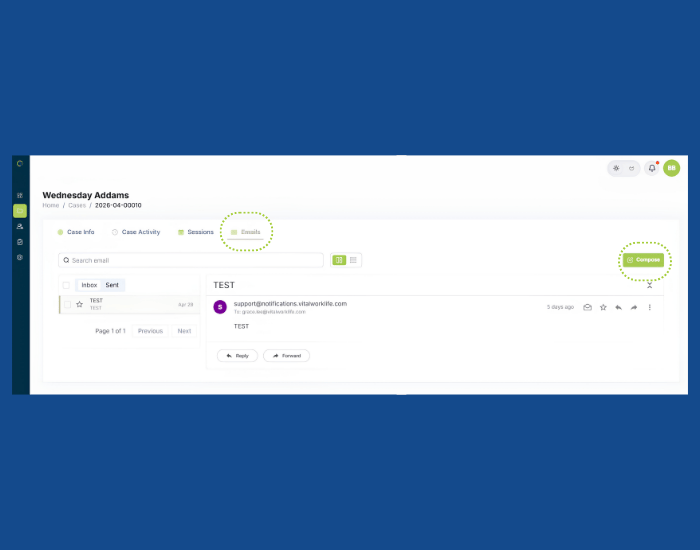Screen dimensions: 700x550
Task: Click the Search email field
Action: 191,260
